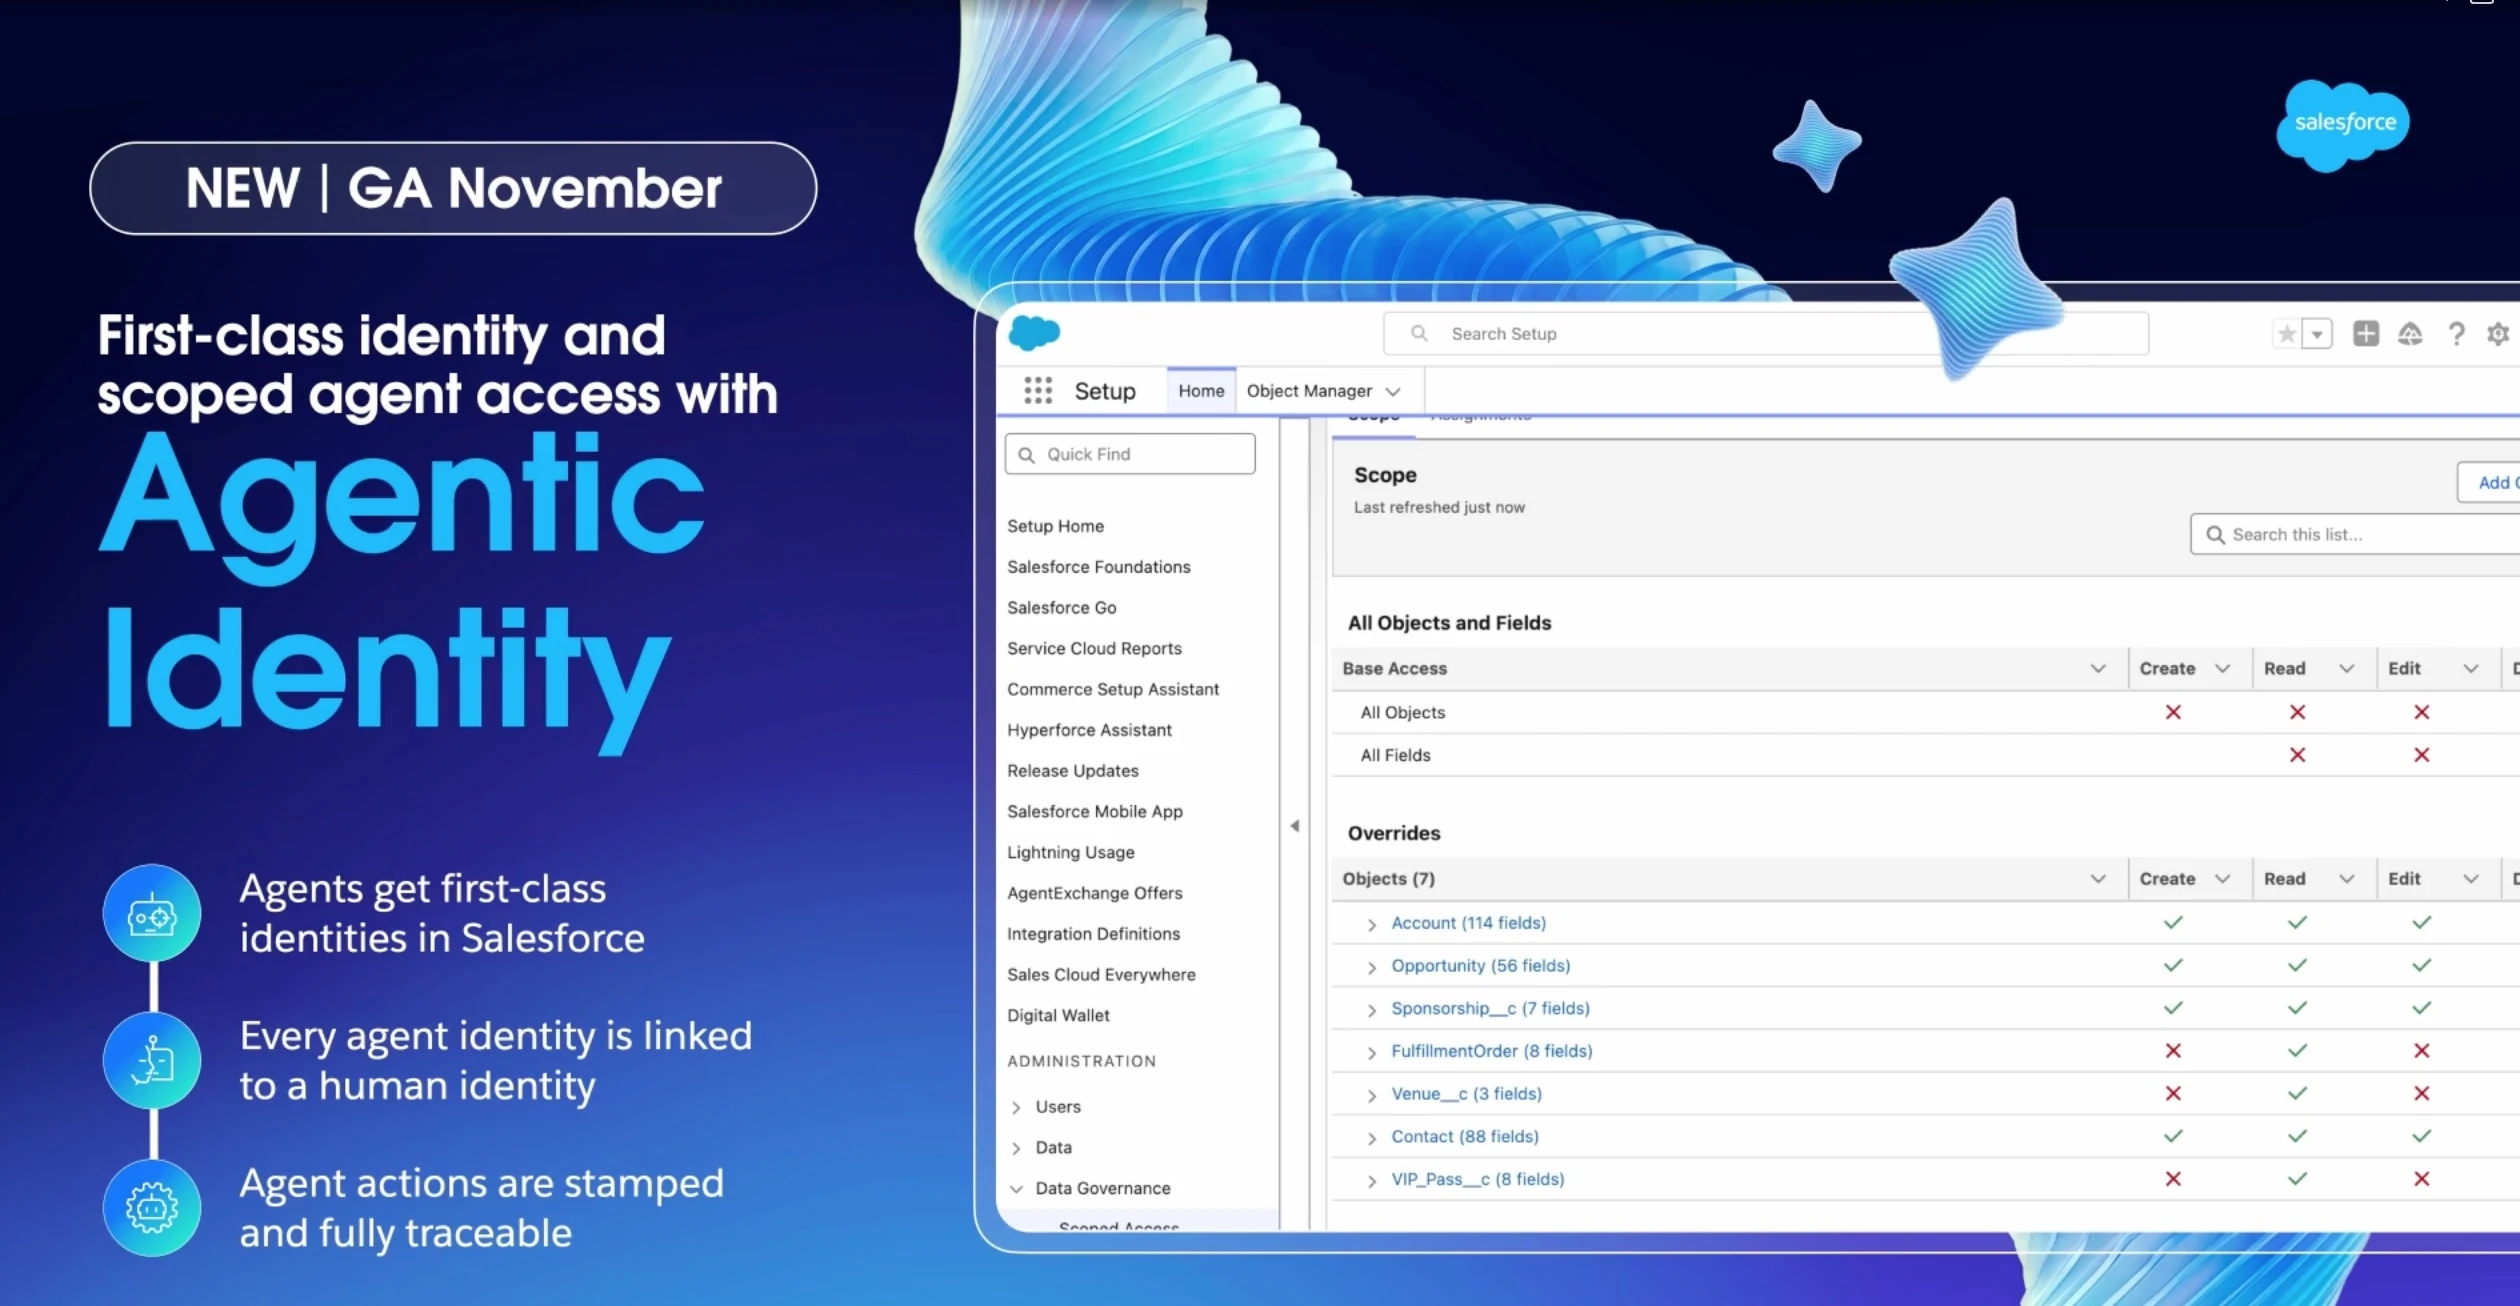Open the Trailhead guidance icon
Viewport: 2520px width, 1306px height.
[2410, 334]
